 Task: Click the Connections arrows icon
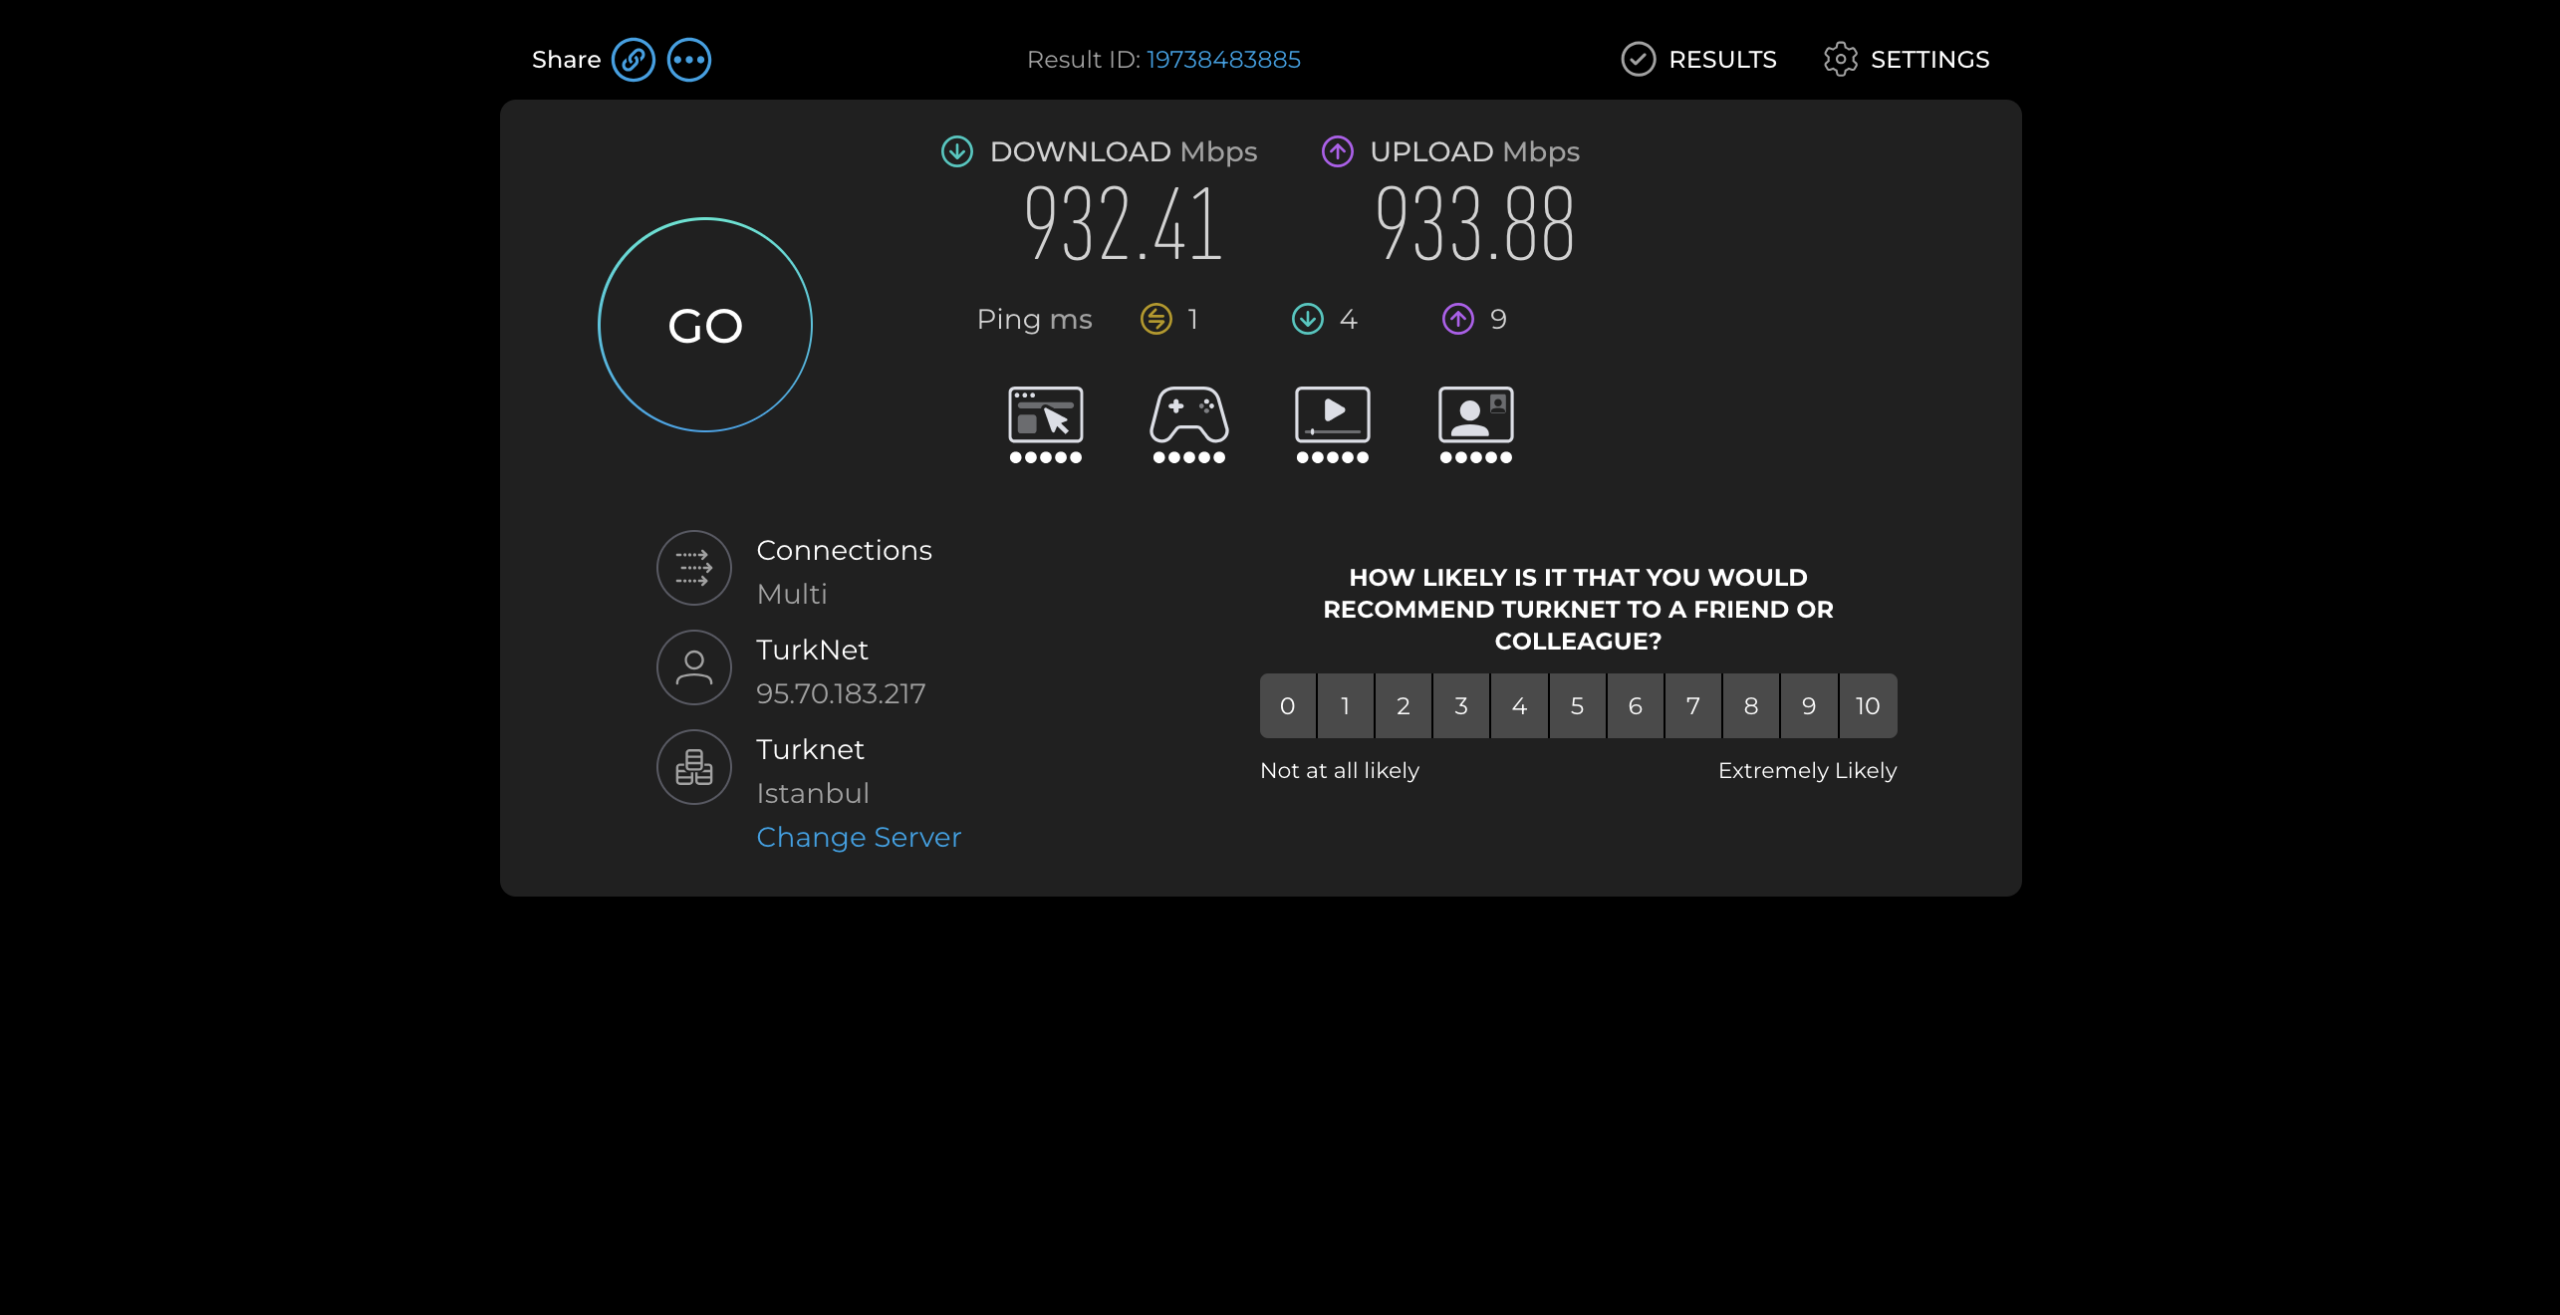[x=694, y=568]
